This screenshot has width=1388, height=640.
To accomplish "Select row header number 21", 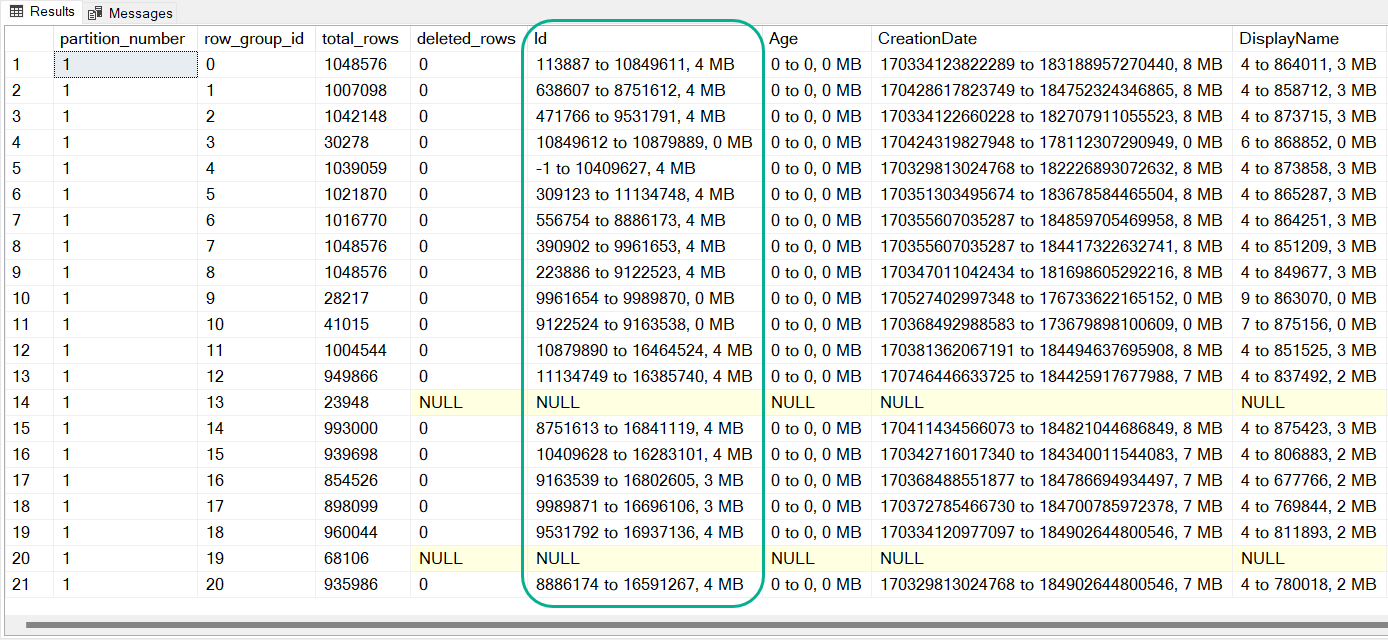I will click(x=28, y=585).
